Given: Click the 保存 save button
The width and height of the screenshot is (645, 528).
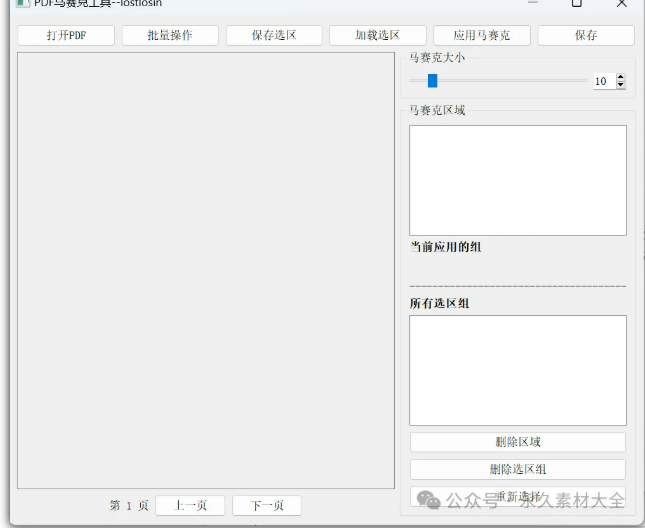Looking at the screenshot, I should pyautogui.click(x=585, y=35).
